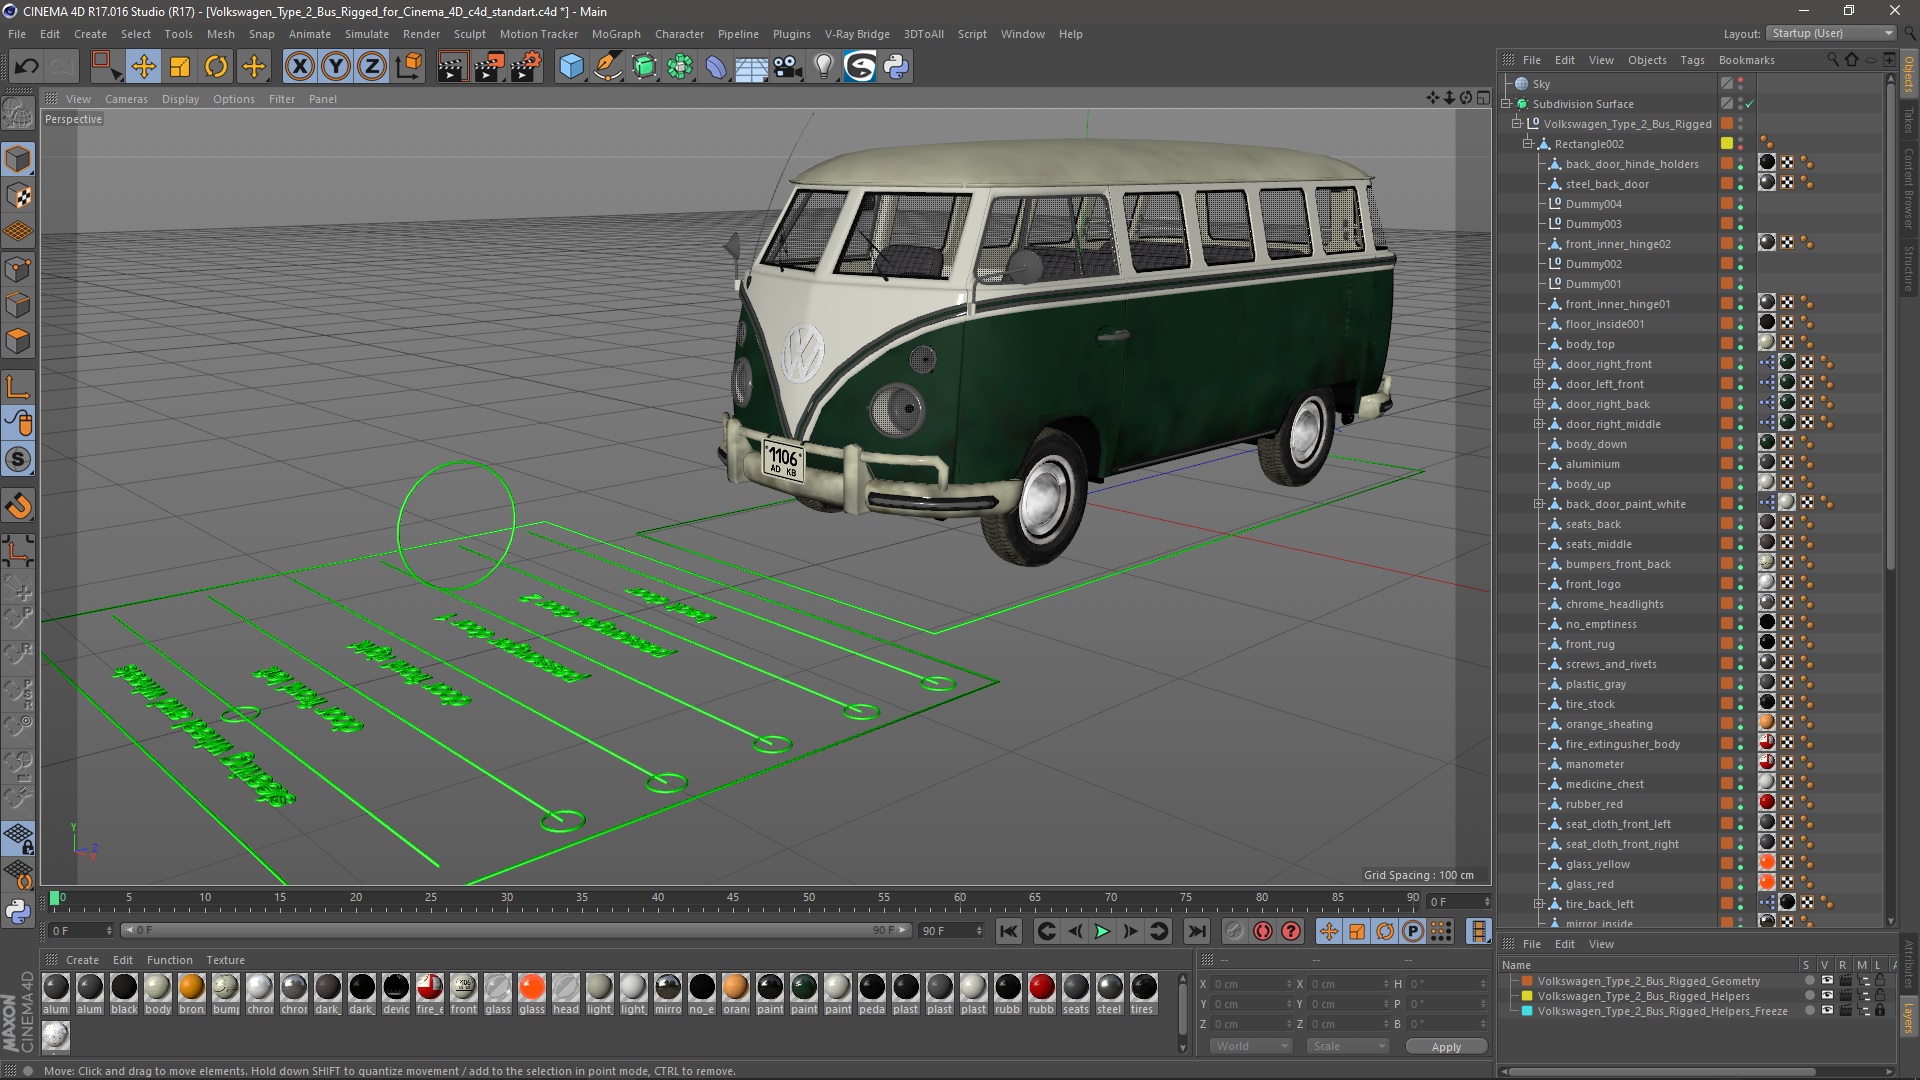Toggle layer visibility for Volkswagen_Type_2_Bus_Rigged_Geometry
Image resolution: width=1920 pixels, height=1080 pixels.
1827,981
